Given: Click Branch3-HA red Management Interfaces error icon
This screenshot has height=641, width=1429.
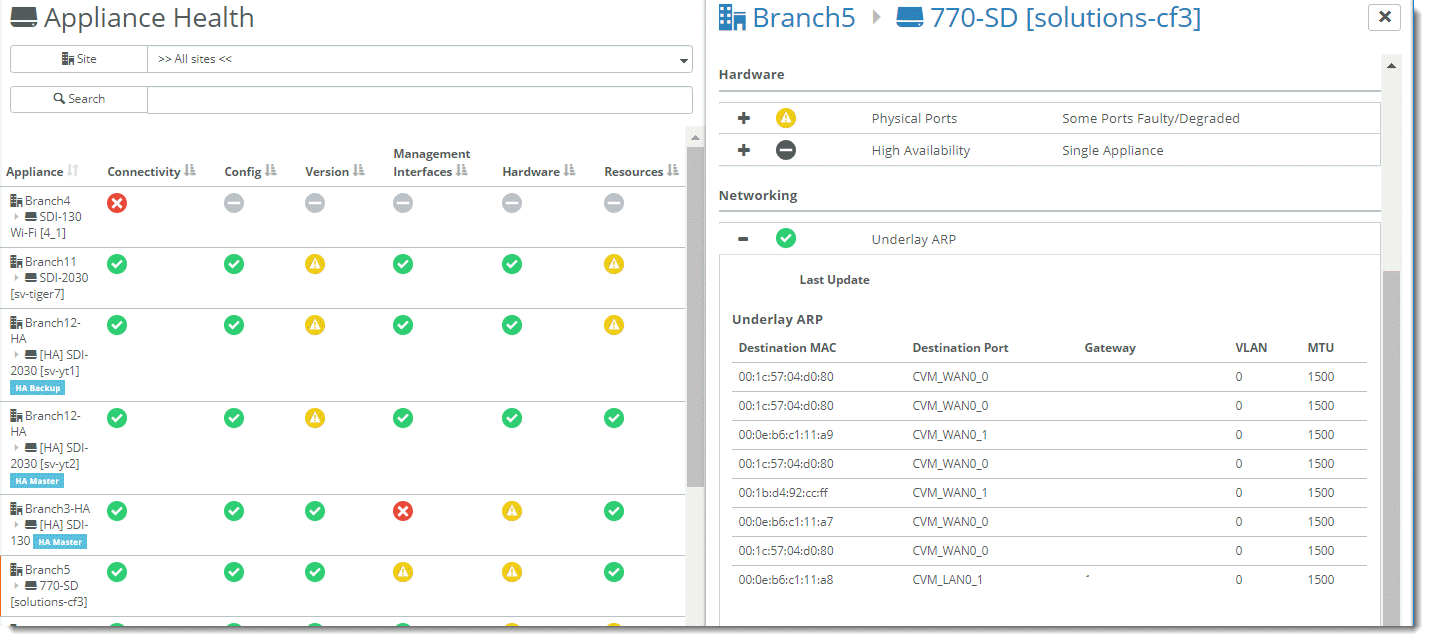Looking at the screenshot, I should (x=403, y=511).
